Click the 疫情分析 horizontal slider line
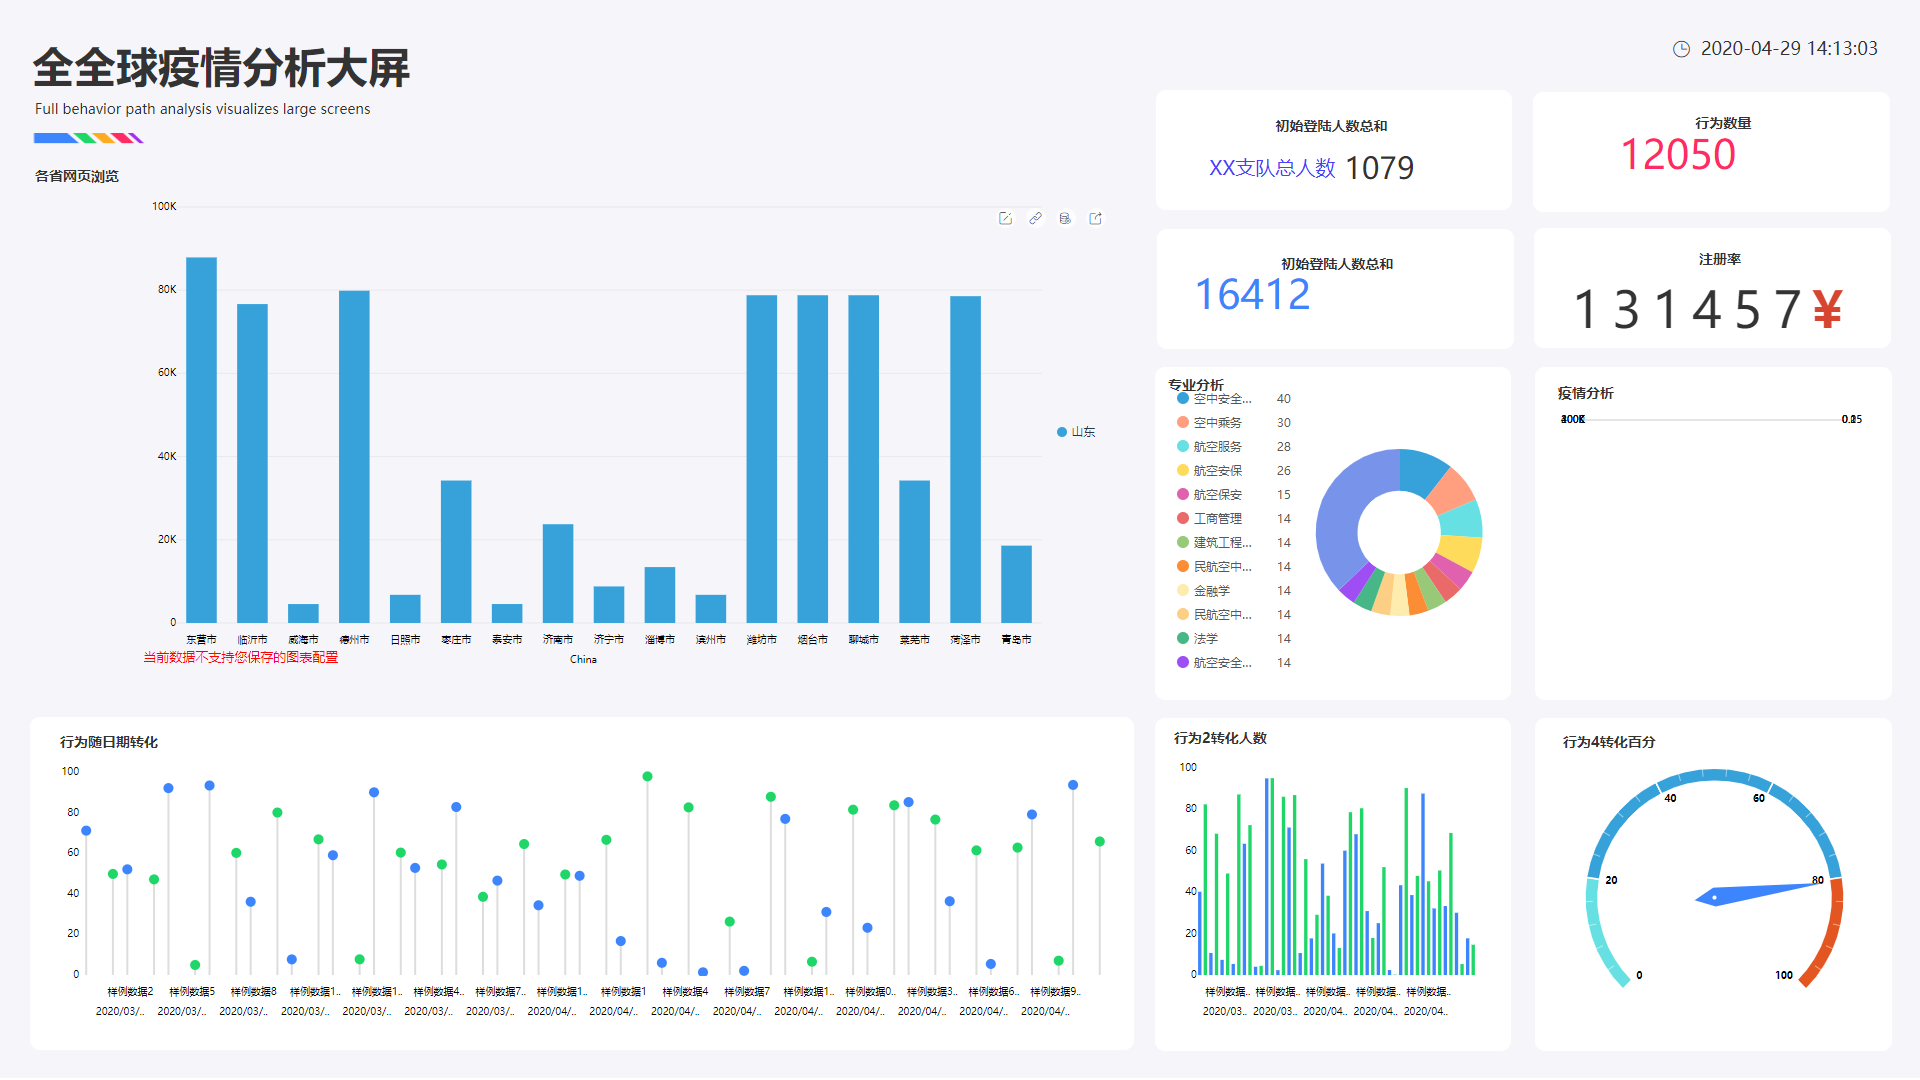 1712,420
